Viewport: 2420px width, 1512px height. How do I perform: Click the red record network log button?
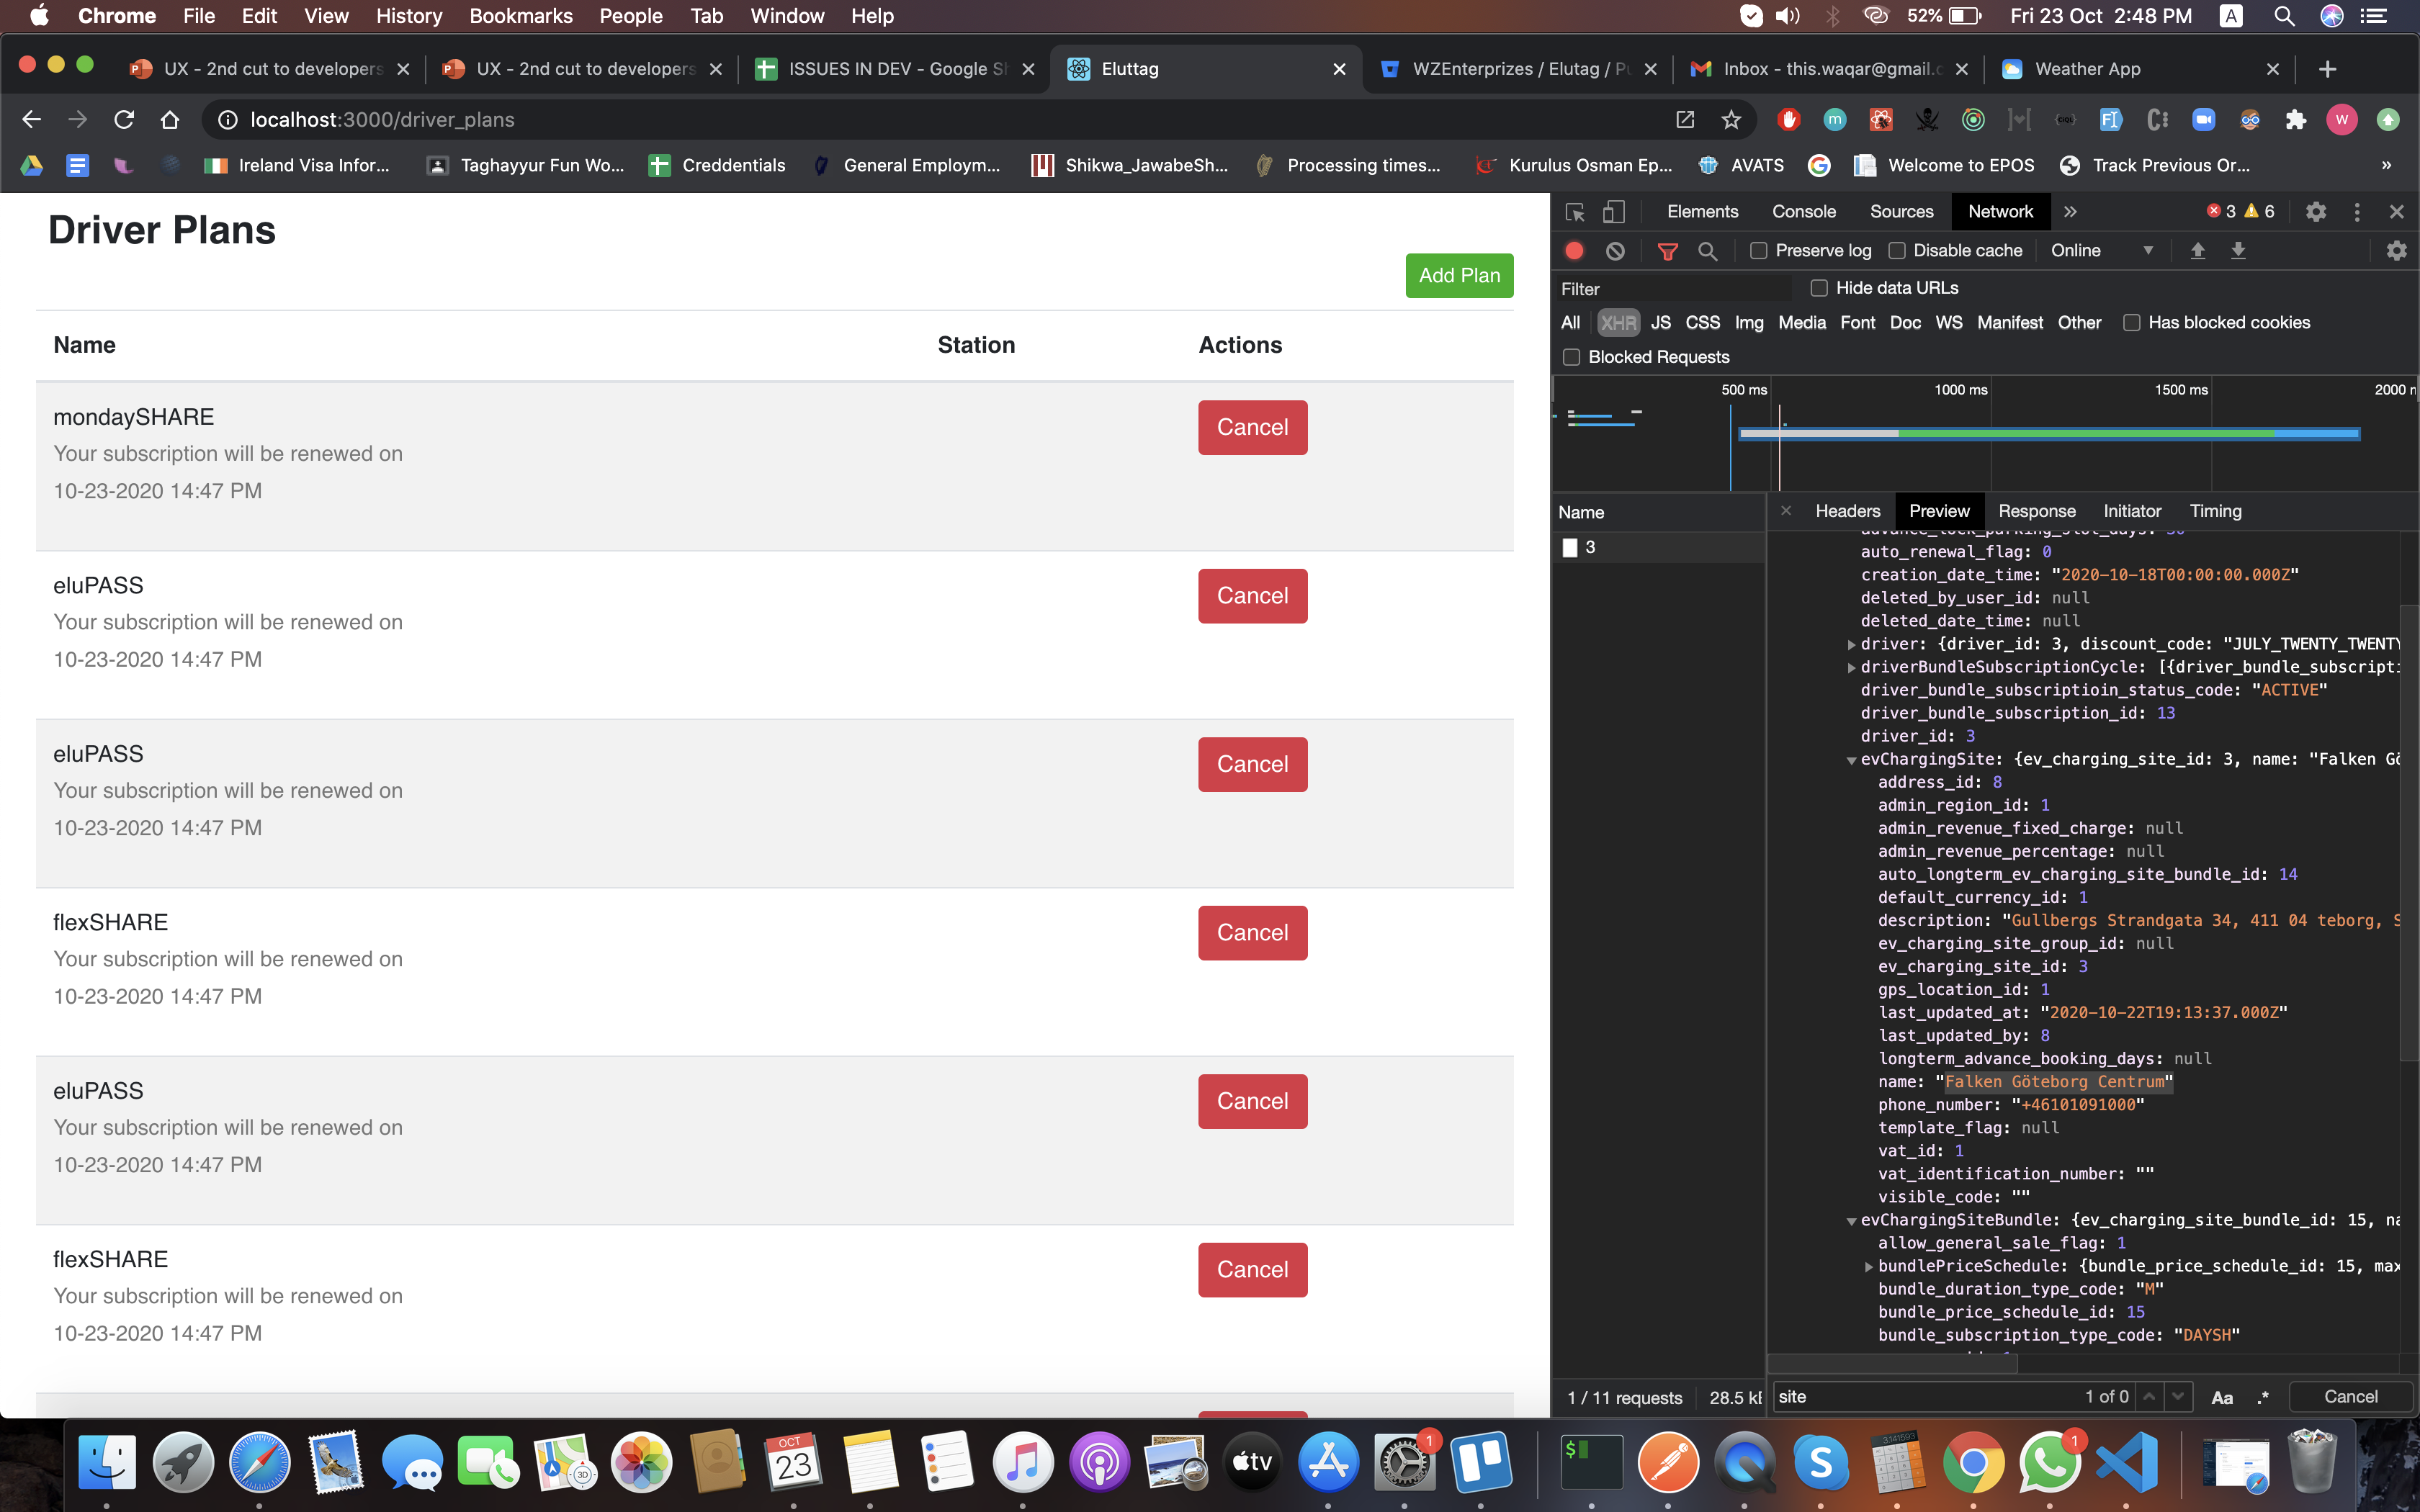coord(1574,251)
